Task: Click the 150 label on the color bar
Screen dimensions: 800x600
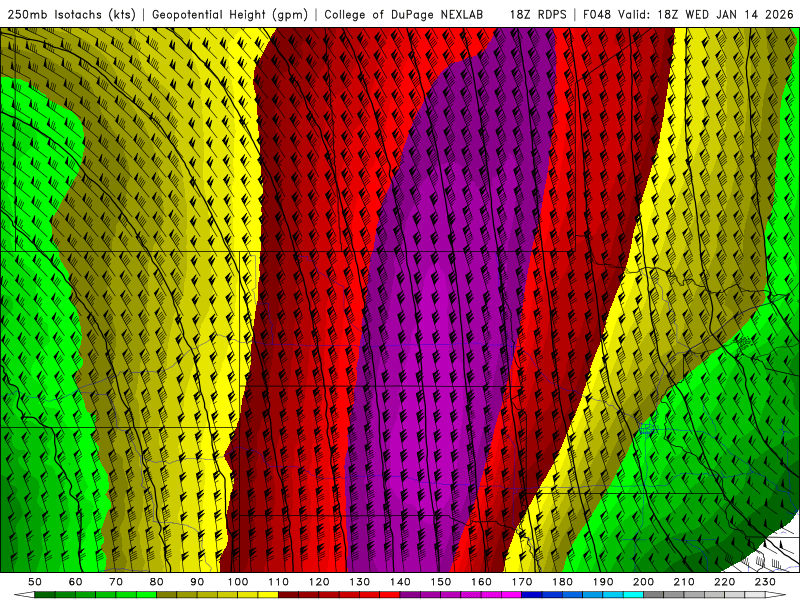Action: [441, 582]
